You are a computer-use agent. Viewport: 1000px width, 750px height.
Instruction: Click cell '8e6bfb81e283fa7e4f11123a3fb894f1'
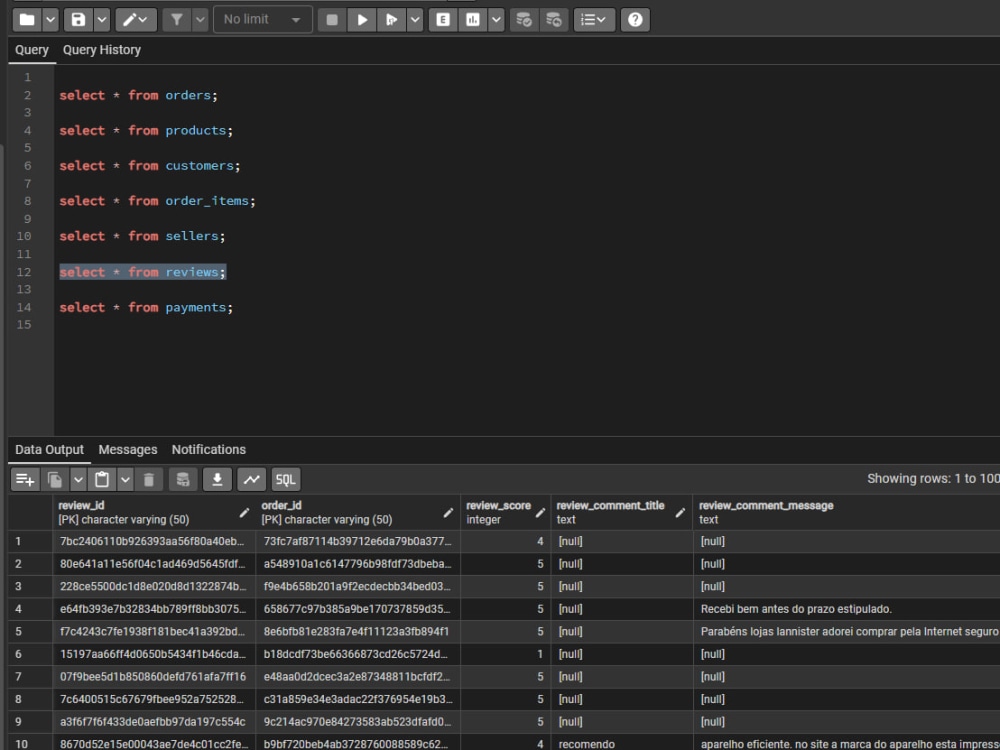(x=358, y=631)
